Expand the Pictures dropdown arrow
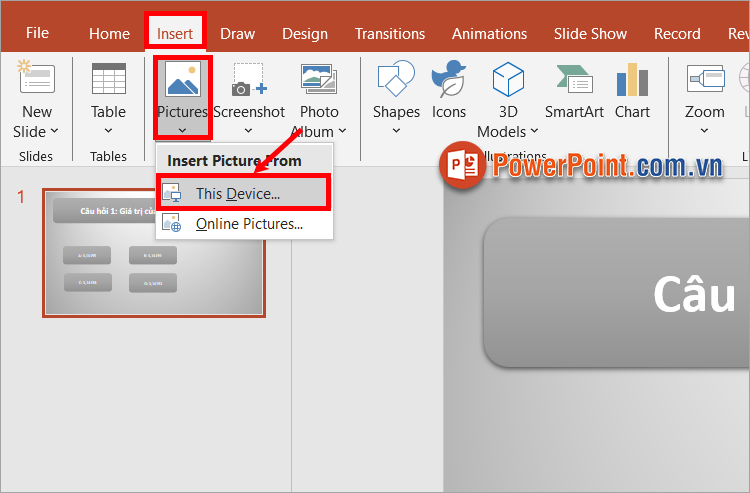Screen dimensions: 750x493 pyautogui.click(x=182, y=129)
